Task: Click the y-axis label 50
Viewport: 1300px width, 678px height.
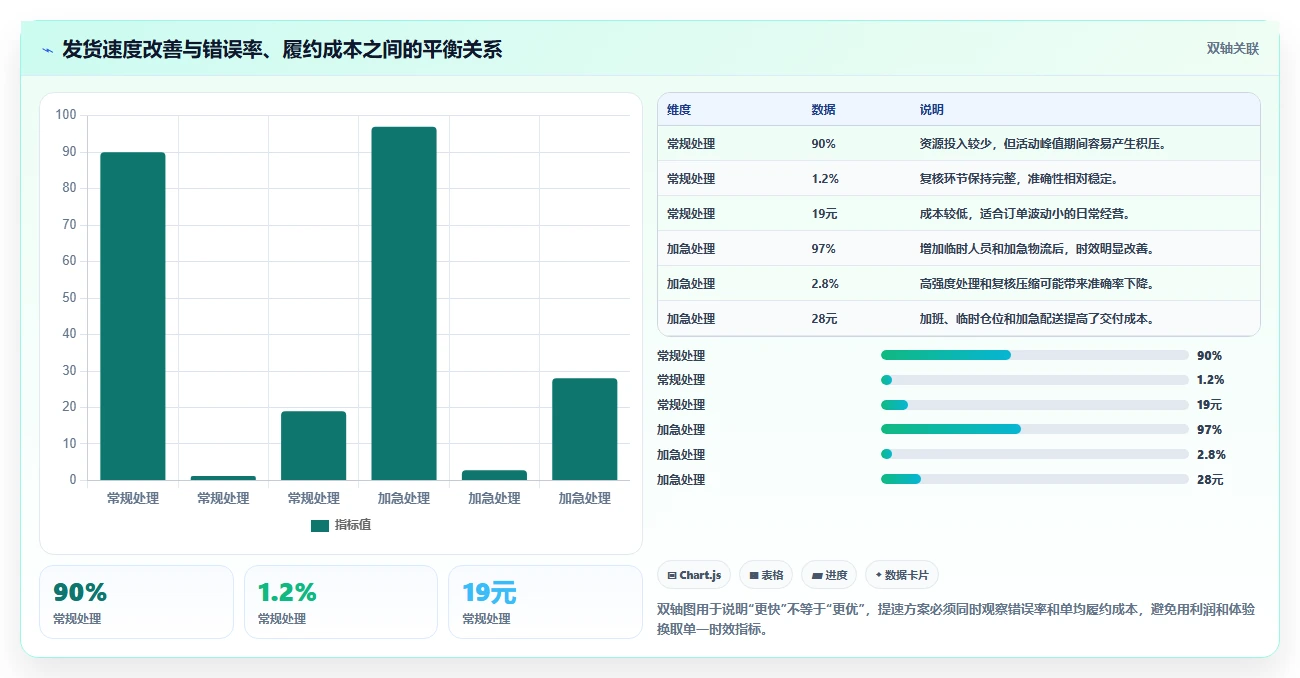Action: 69,298
